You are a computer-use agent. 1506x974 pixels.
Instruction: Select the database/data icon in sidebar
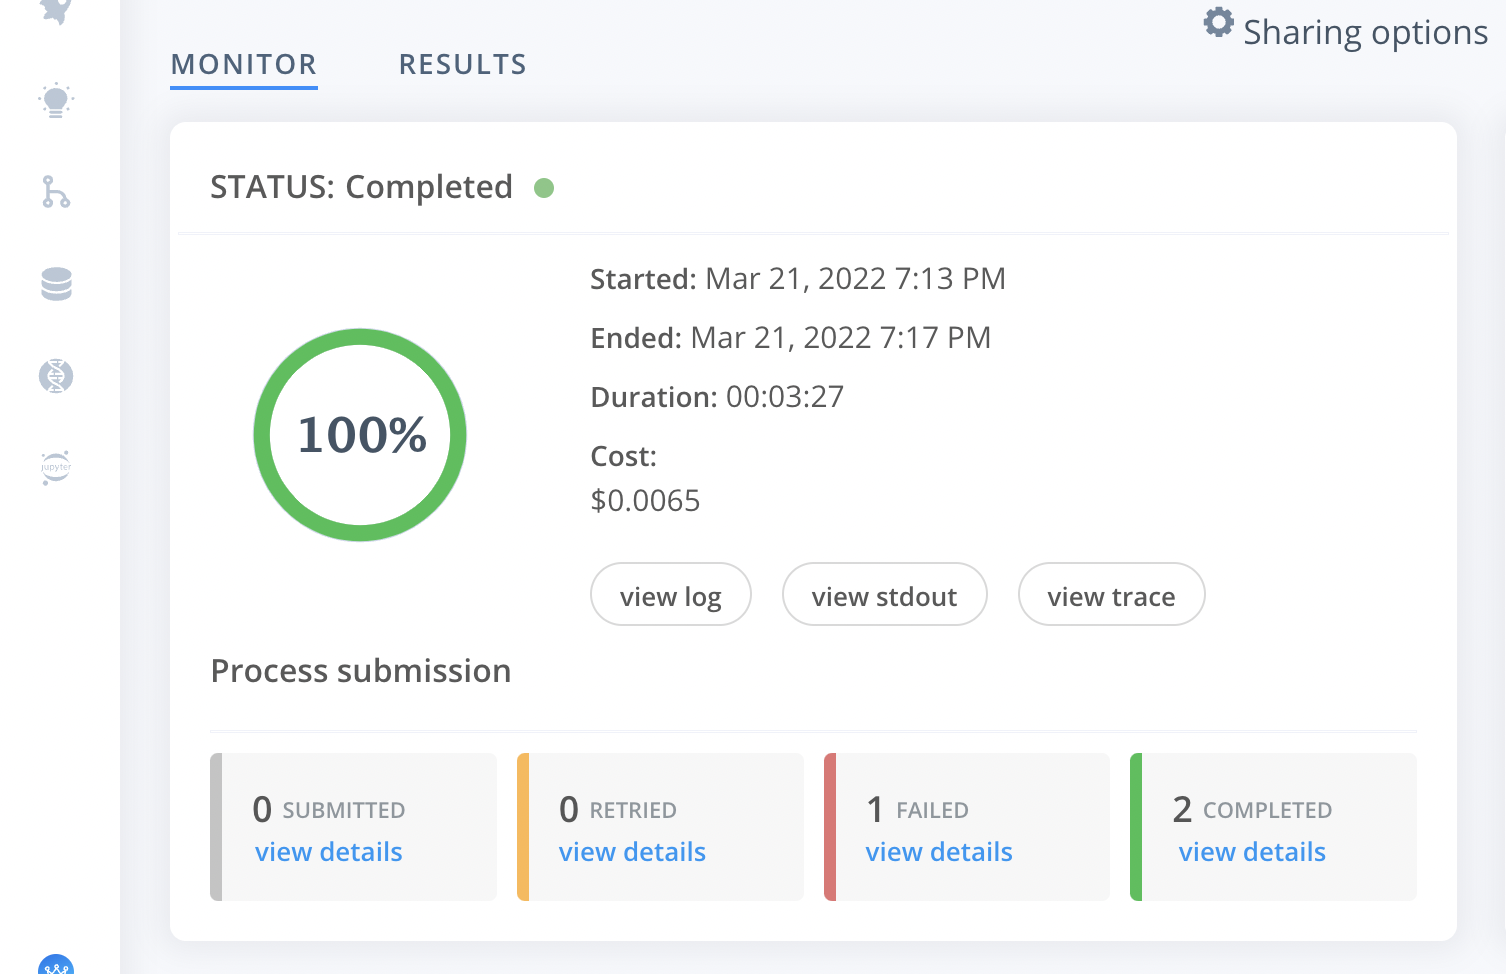tap(55, 284)
